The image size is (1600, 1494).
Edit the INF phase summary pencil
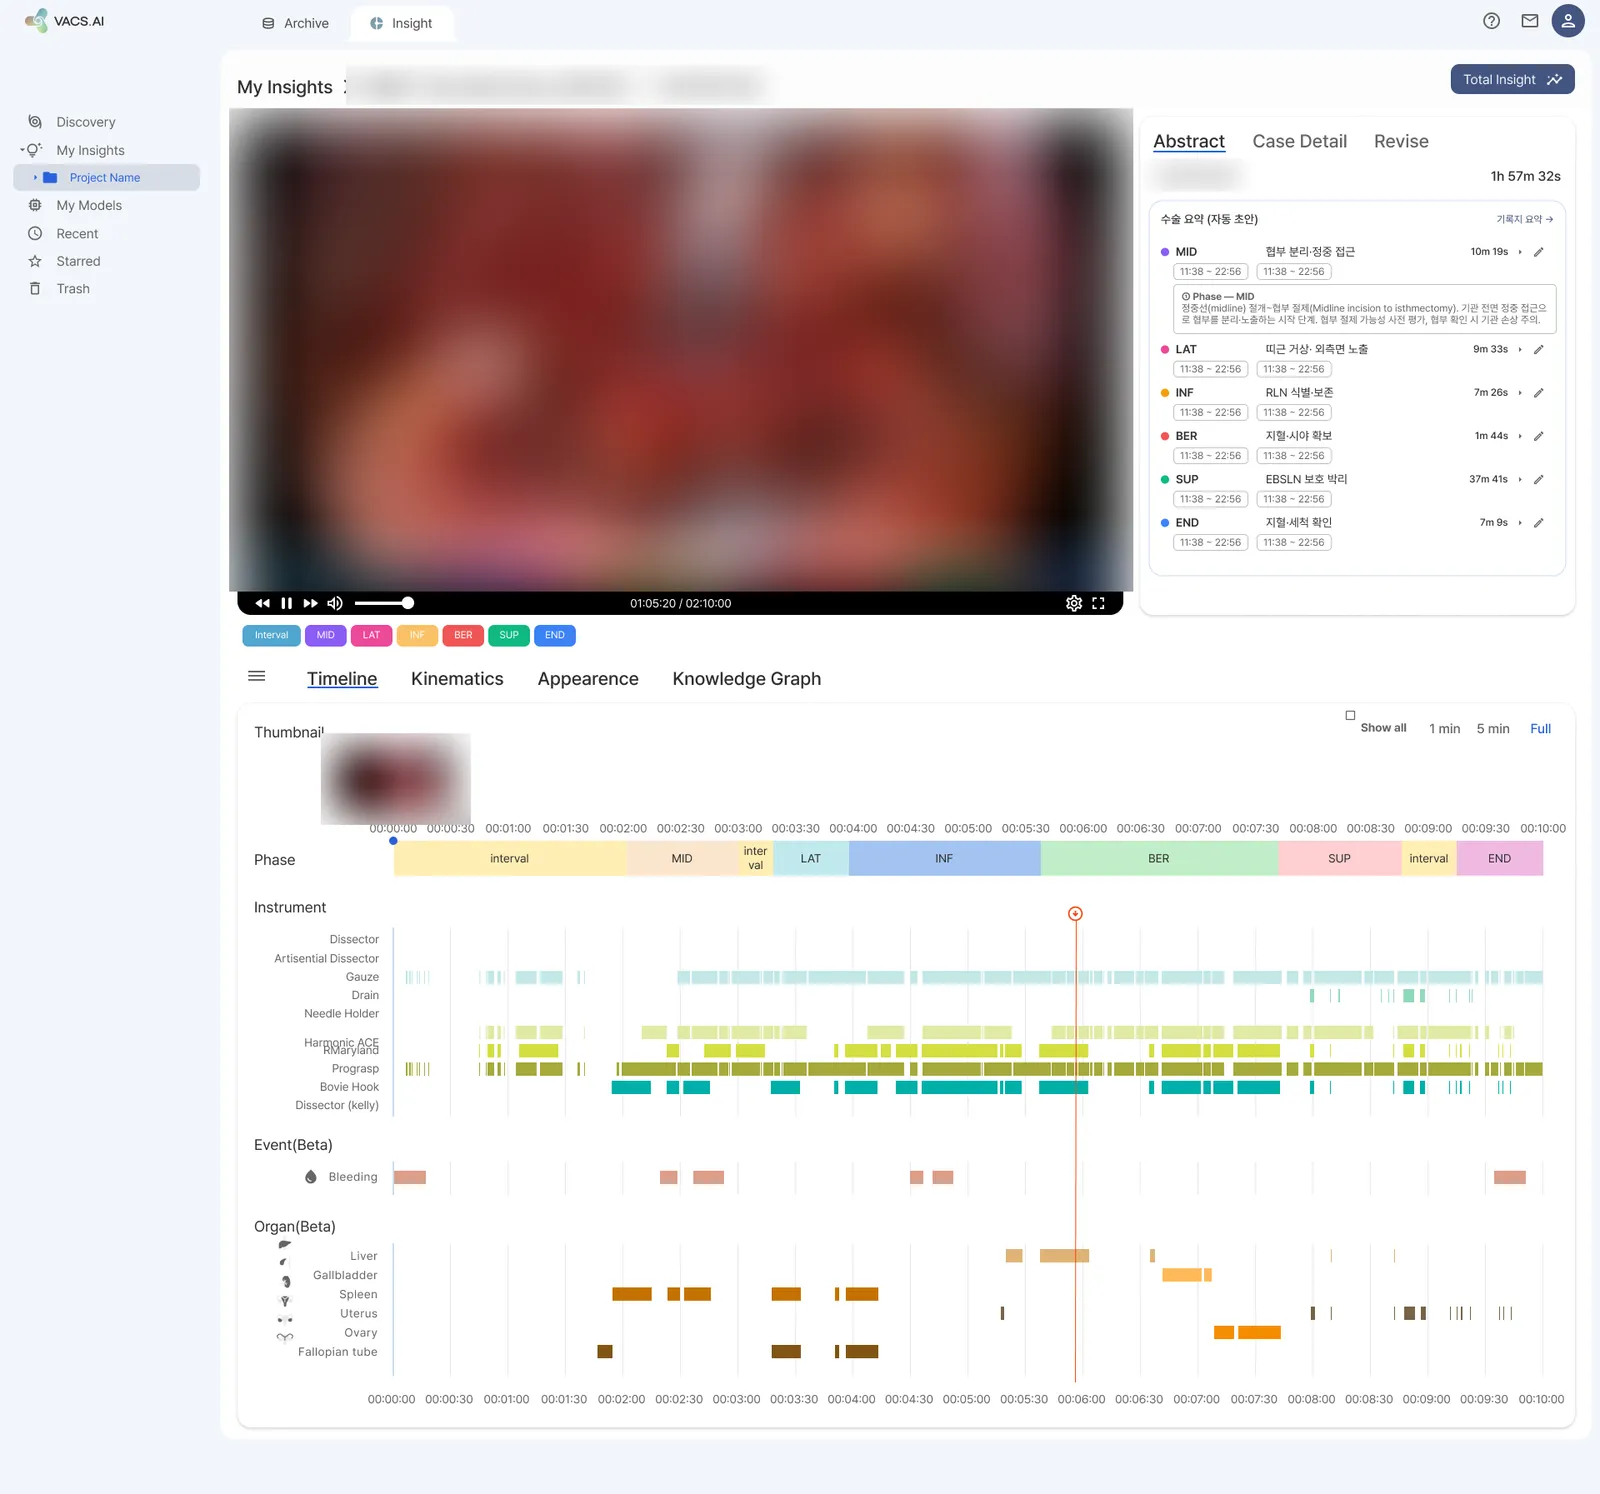1539,393
